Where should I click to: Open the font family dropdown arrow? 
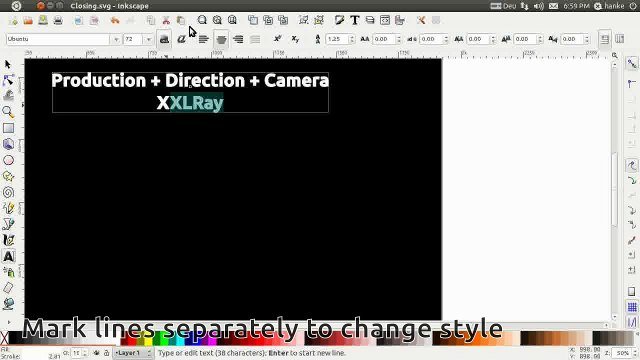tap(116, 39)
